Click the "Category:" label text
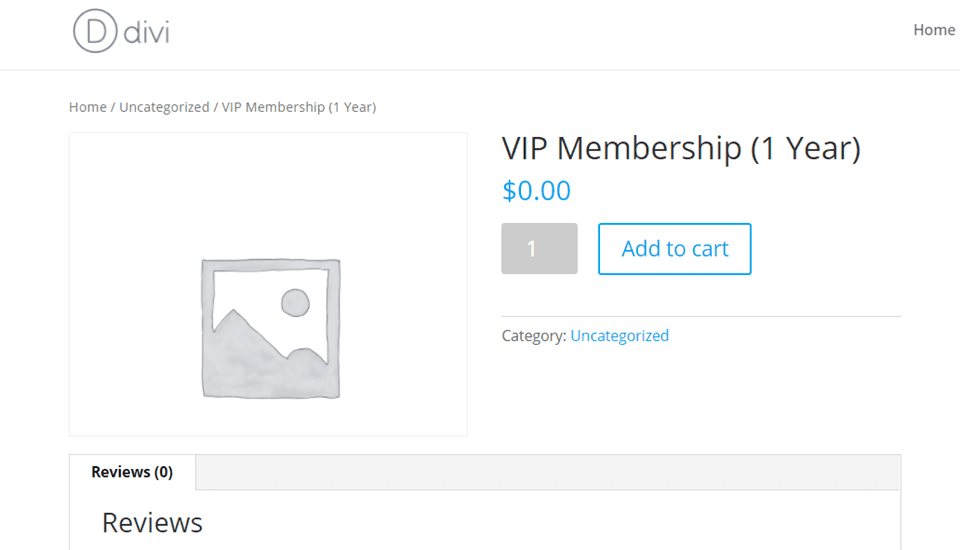960x550 pixels. (x=534, y=336)
